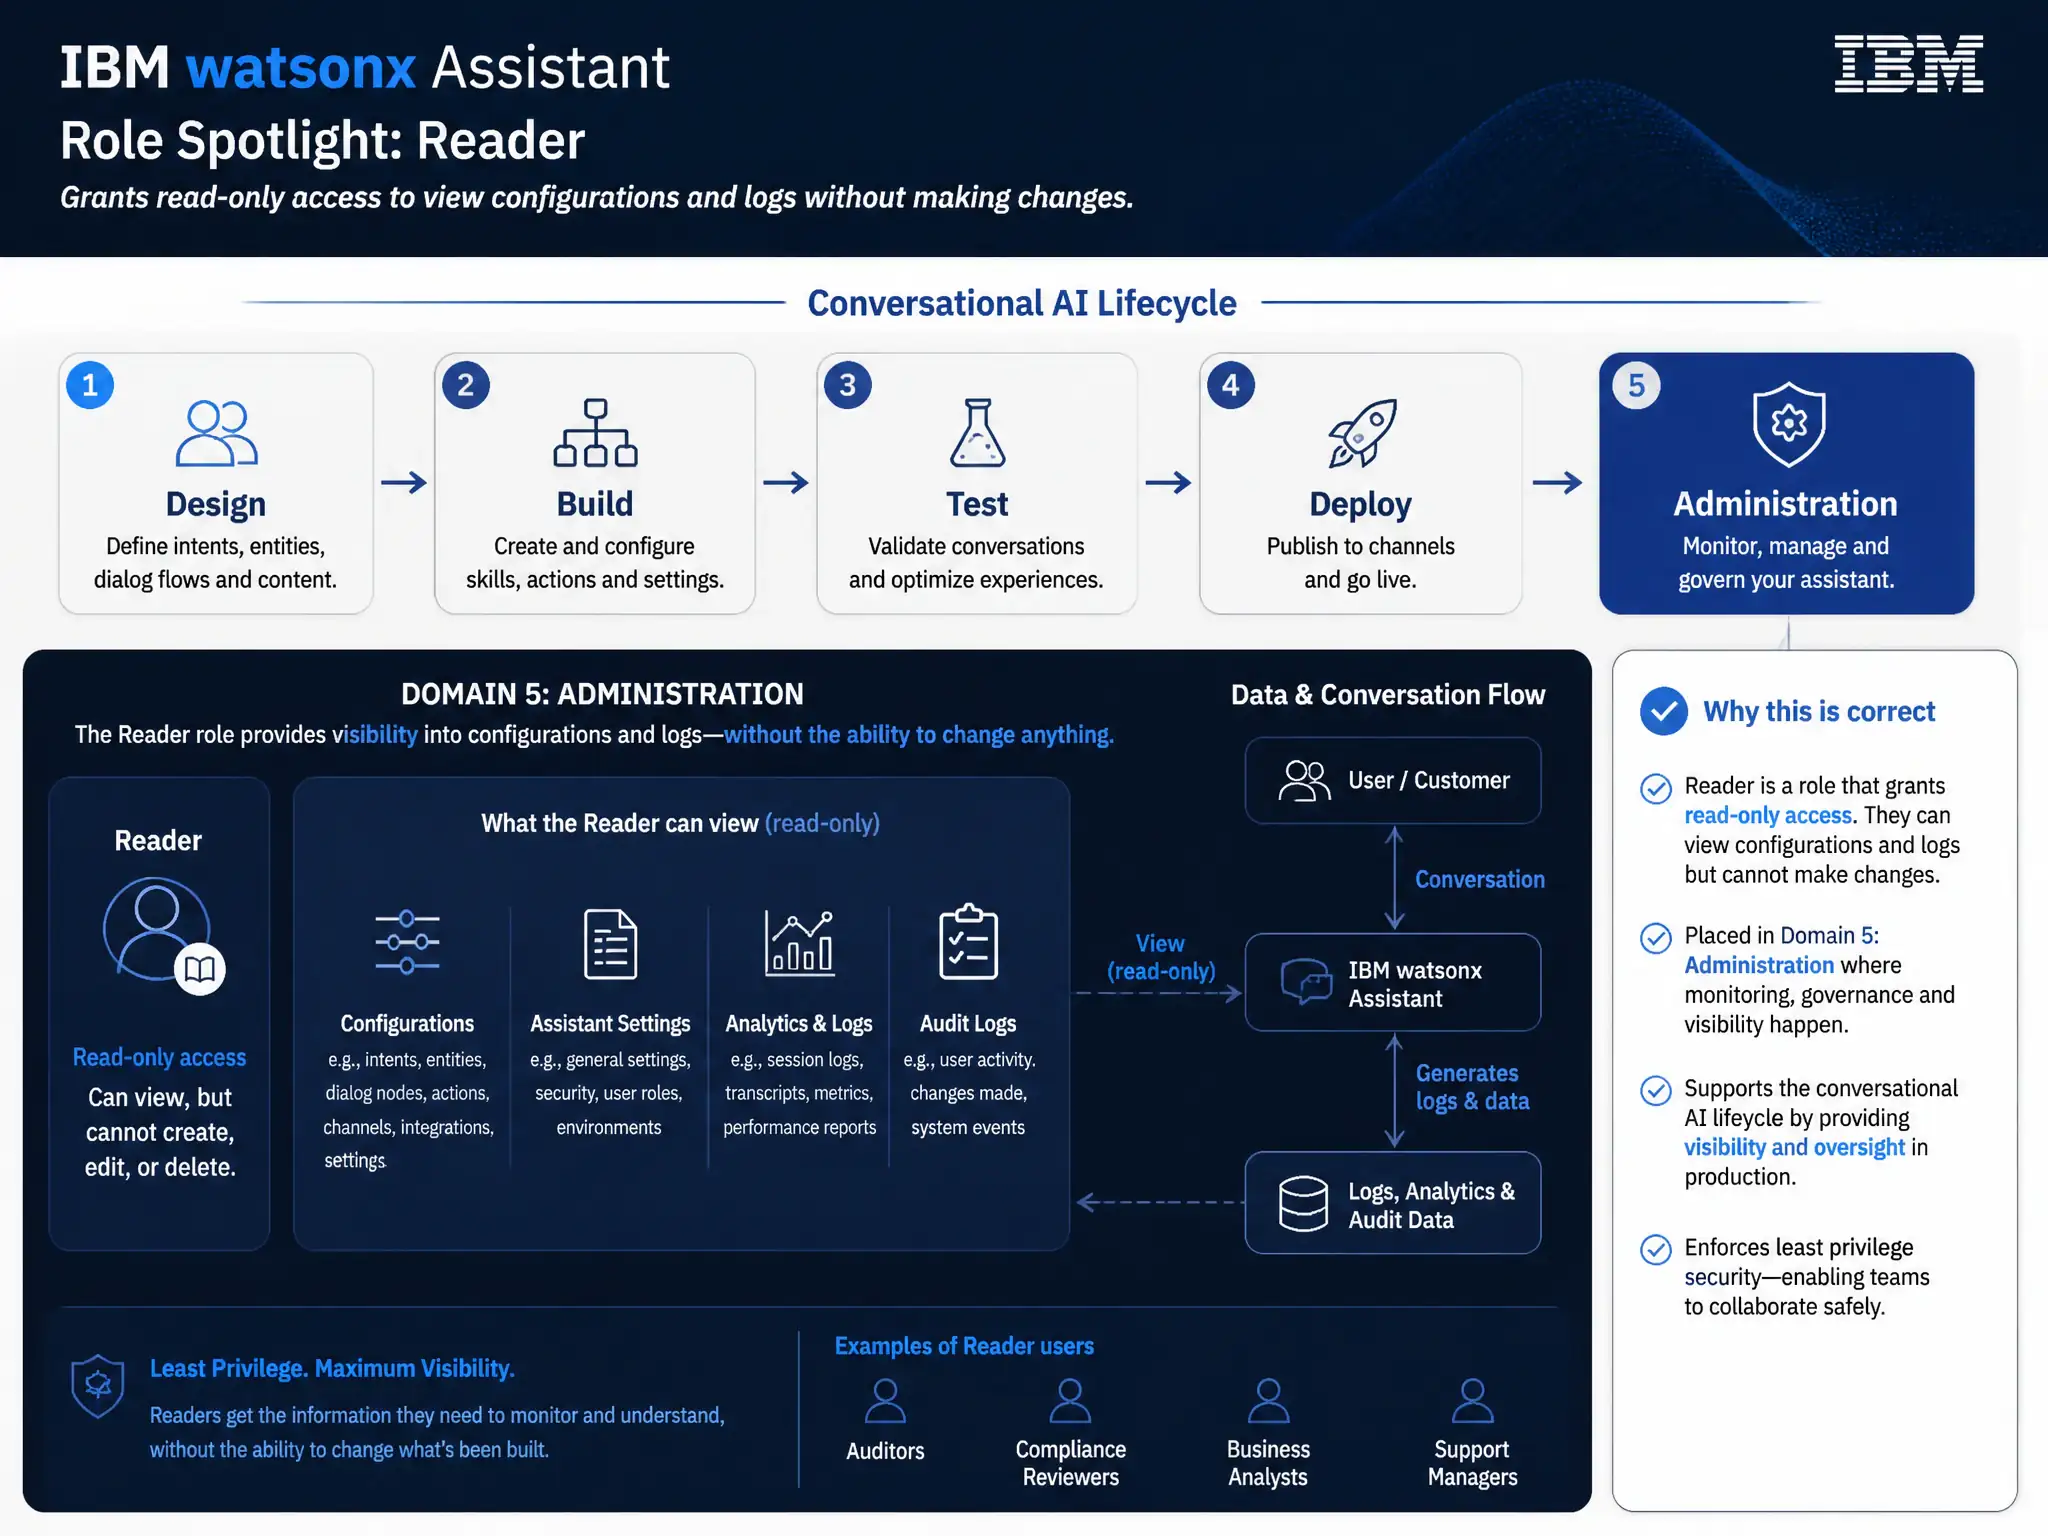Viewport: 2048px width, 1536px height.
Task: Click the 'read-only access' highlighted link text
Action: tap(1768, 816)
